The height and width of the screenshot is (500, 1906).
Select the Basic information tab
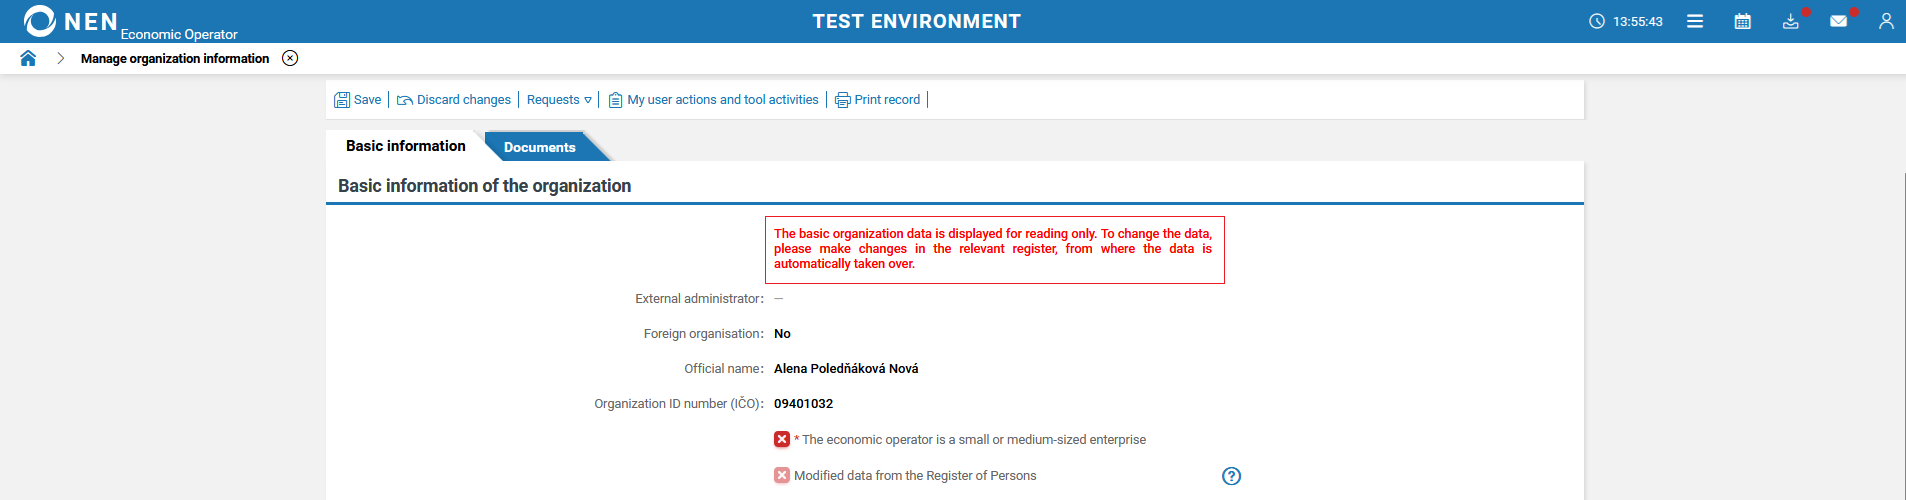coord(405,146)
